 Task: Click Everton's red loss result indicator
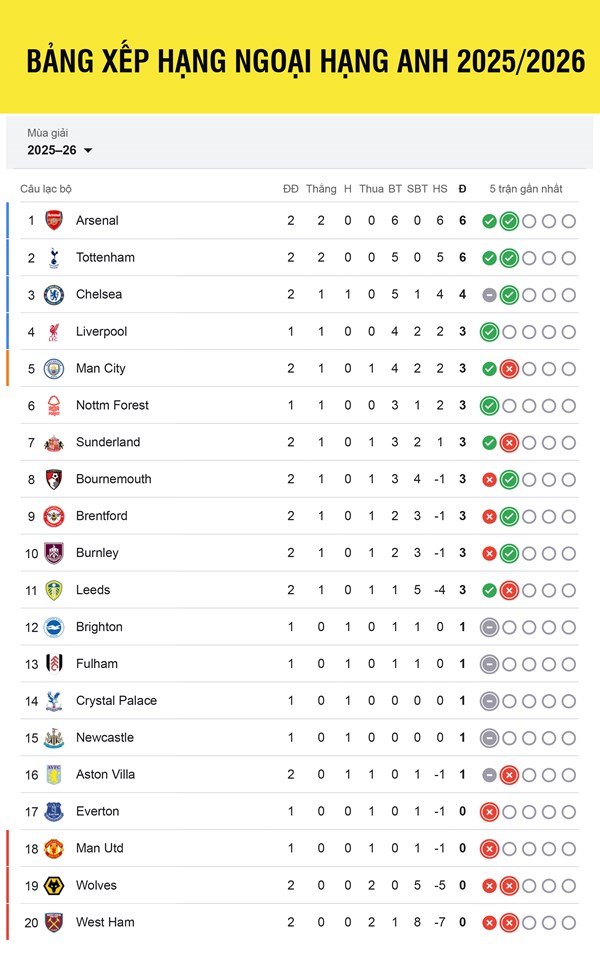[489, 812]
